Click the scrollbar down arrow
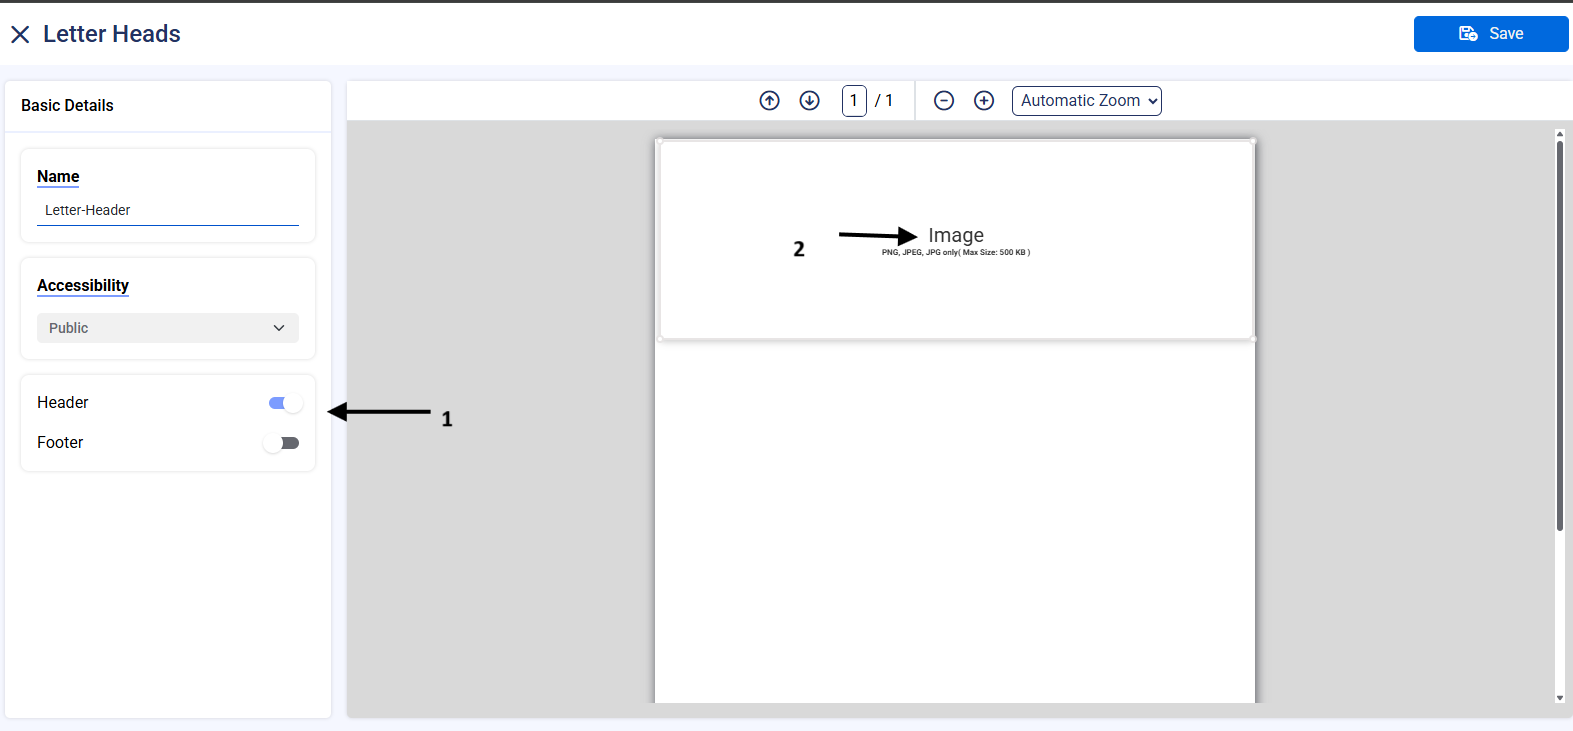 (x=1559, y=698)
